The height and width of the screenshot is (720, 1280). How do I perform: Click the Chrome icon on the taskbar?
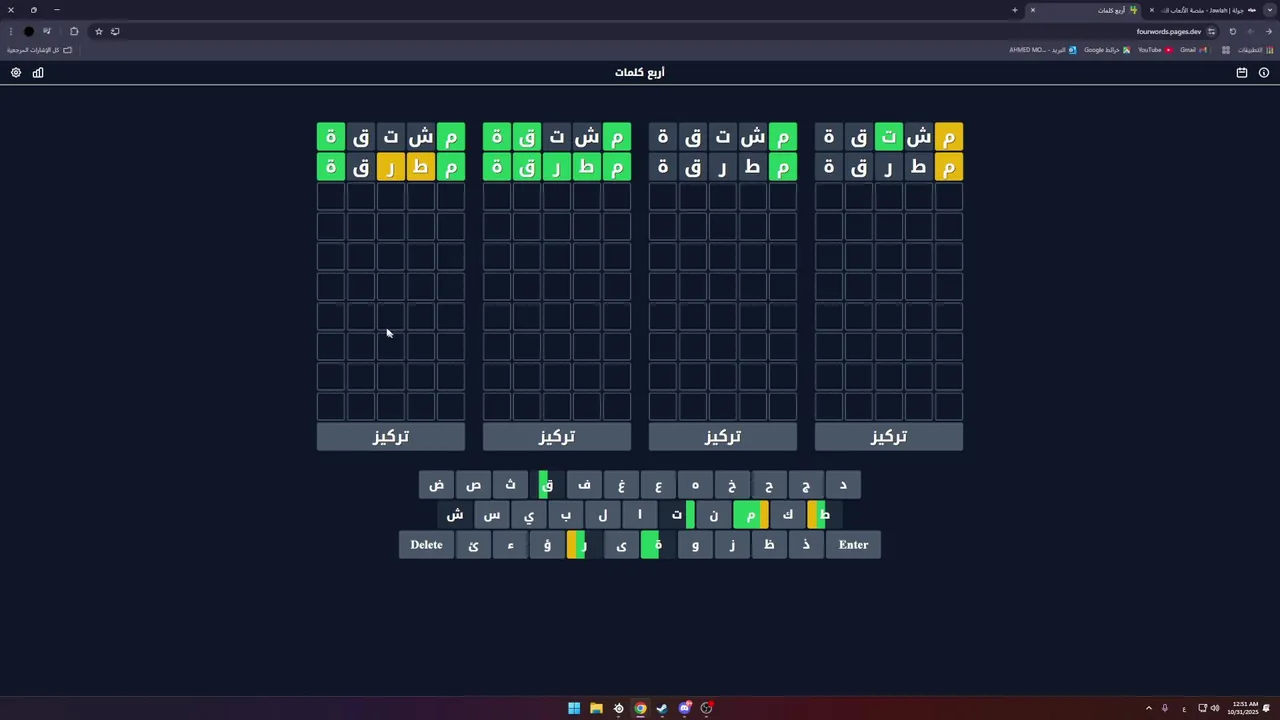click(640, 708)
